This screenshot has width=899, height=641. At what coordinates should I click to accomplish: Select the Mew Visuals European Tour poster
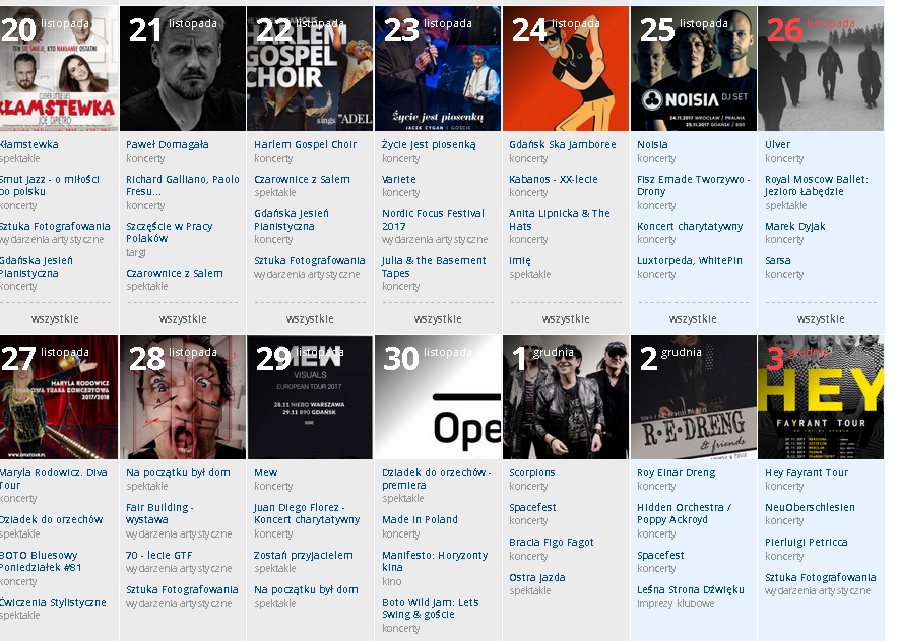[x=310, y=397]
